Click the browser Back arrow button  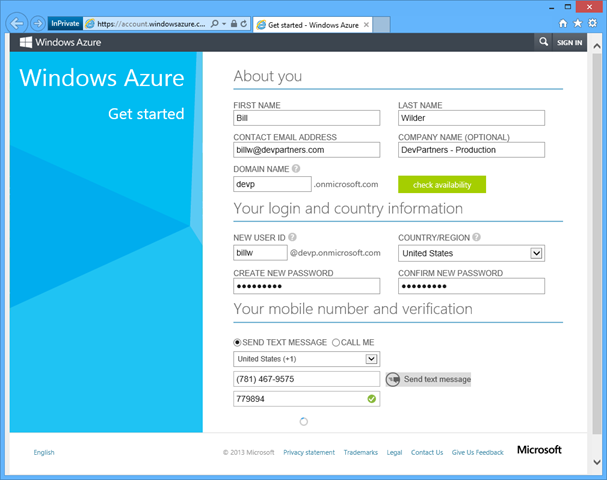pos(16,22)
